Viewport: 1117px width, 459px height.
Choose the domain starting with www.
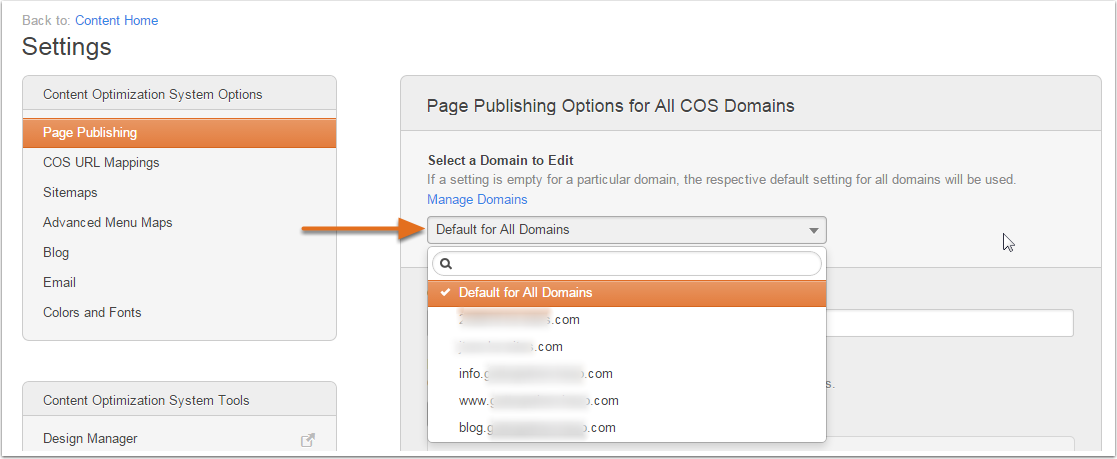(627, 401)
